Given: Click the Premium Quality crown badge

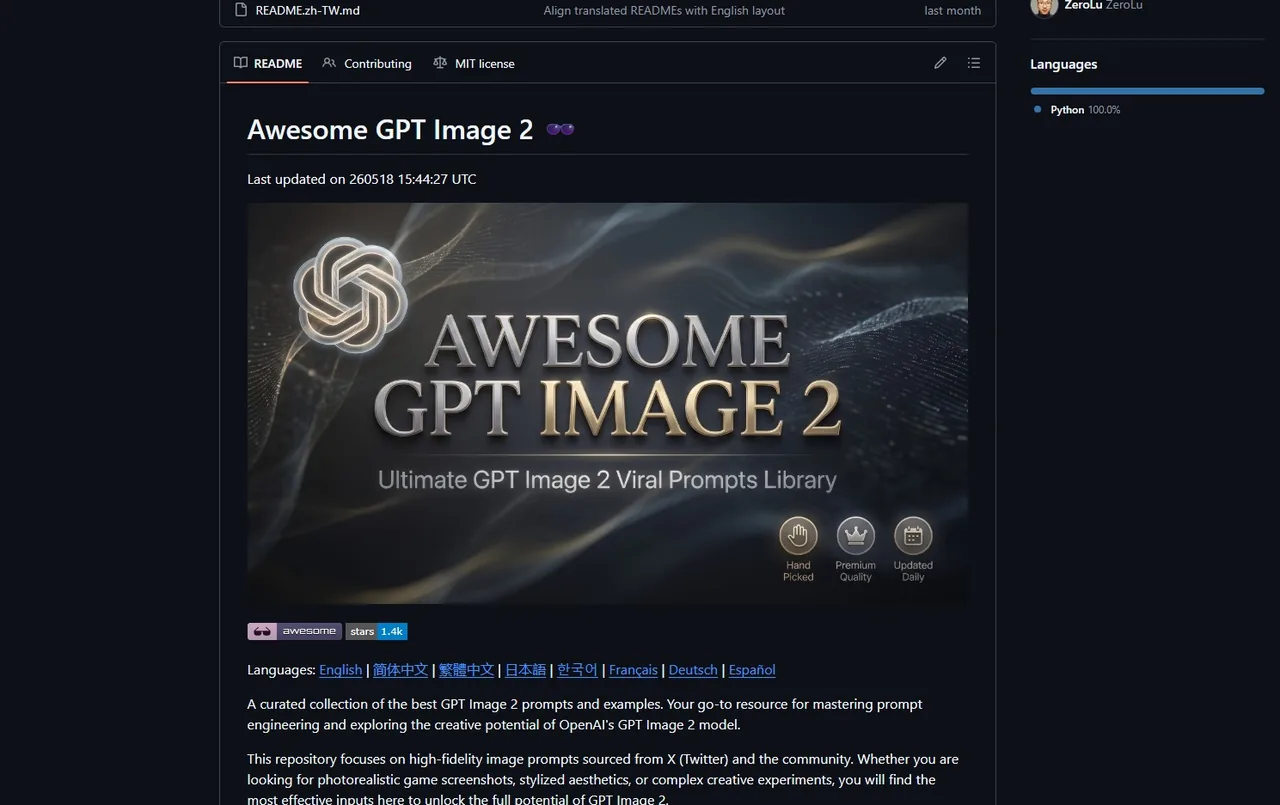Looking at the screenshot, I should pyautogui.click(x=856, y=549).
